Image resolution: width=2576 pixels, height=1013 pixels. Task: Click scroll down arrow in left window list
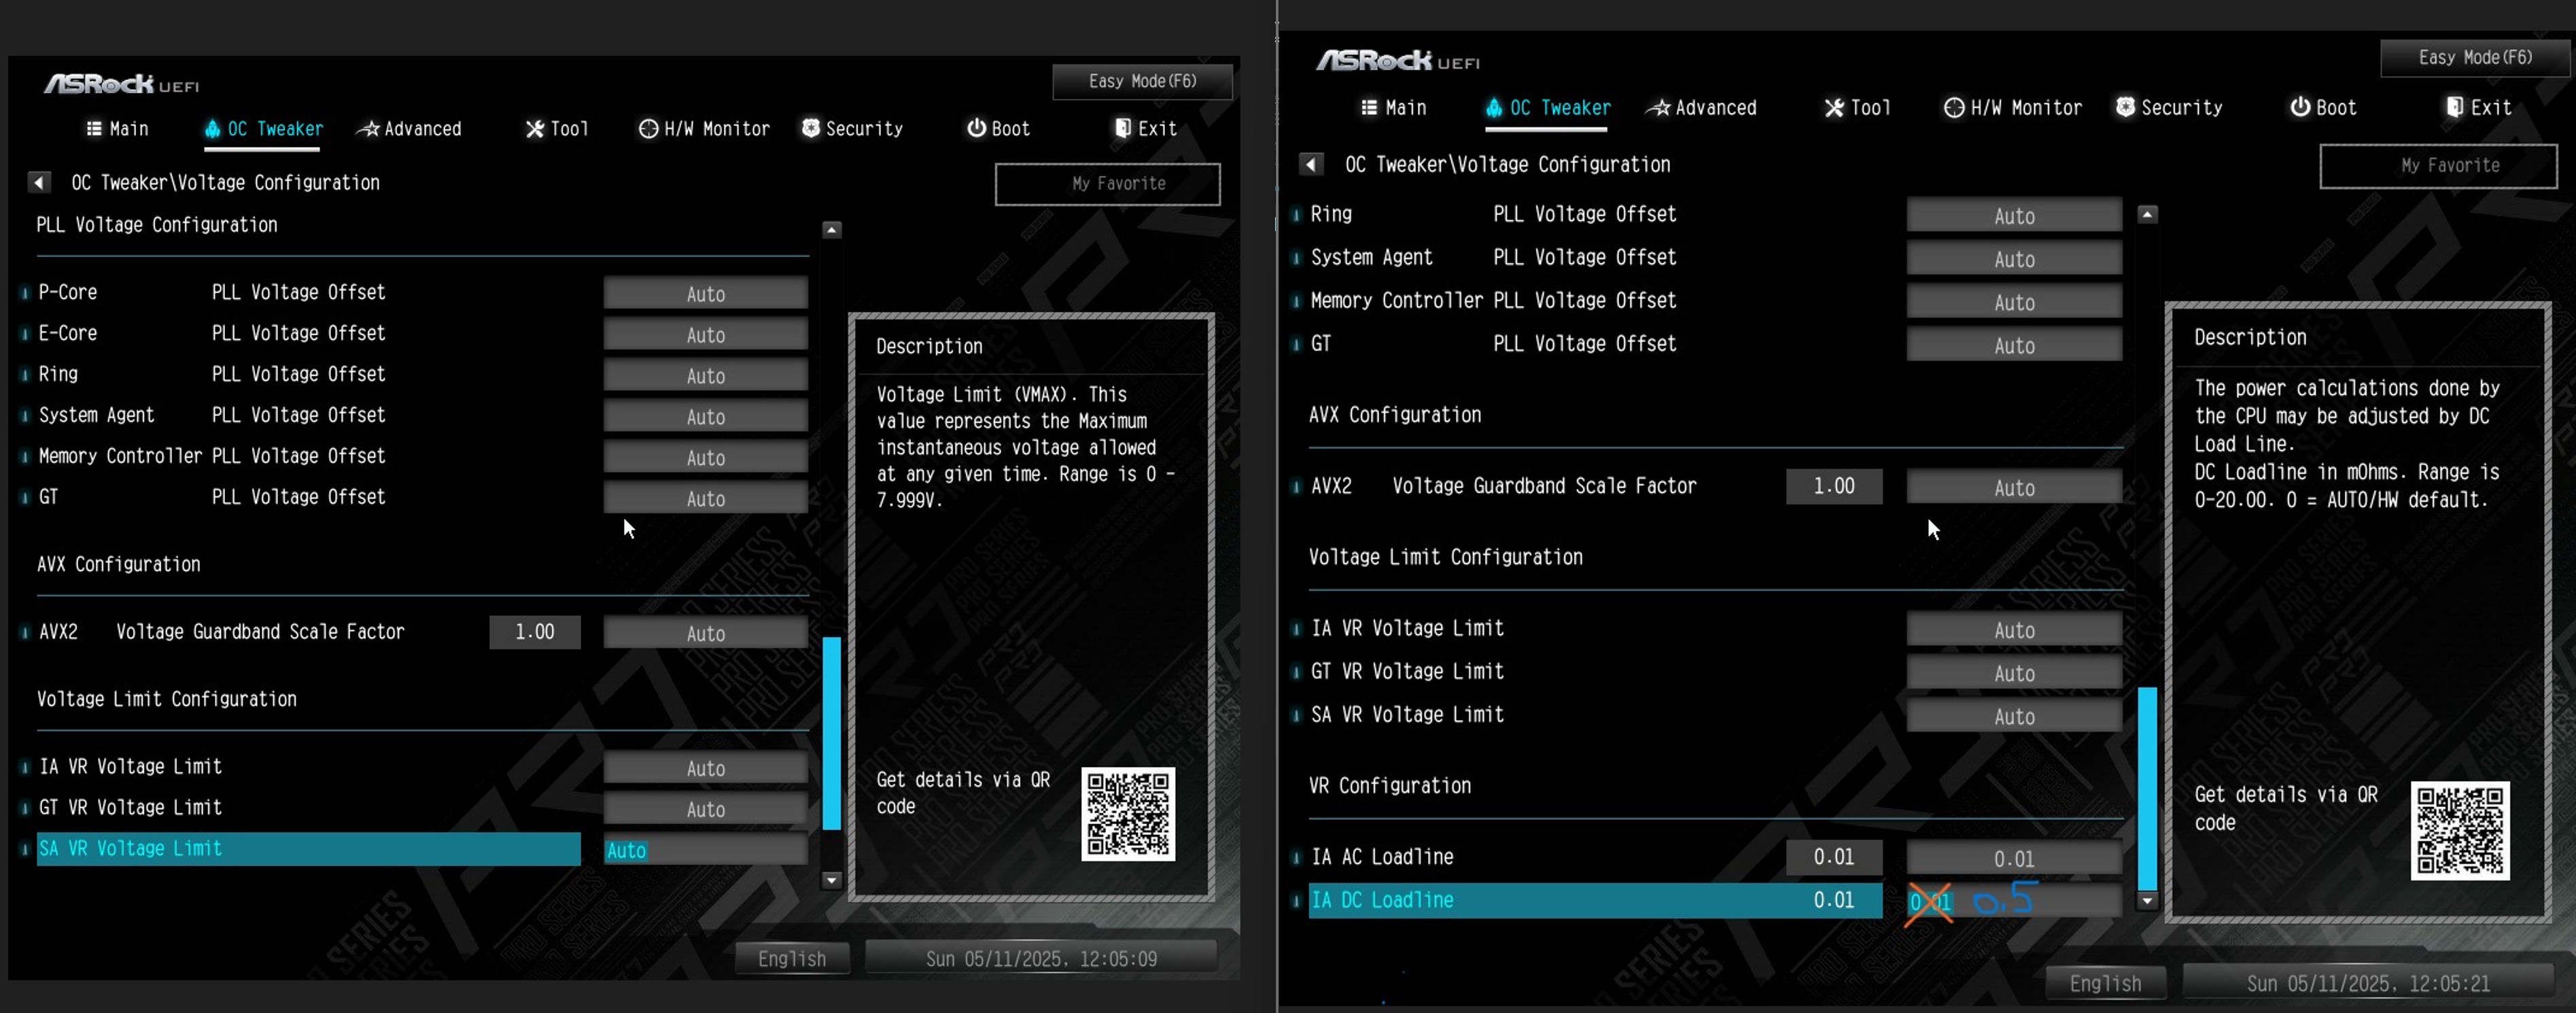[831, 880]
